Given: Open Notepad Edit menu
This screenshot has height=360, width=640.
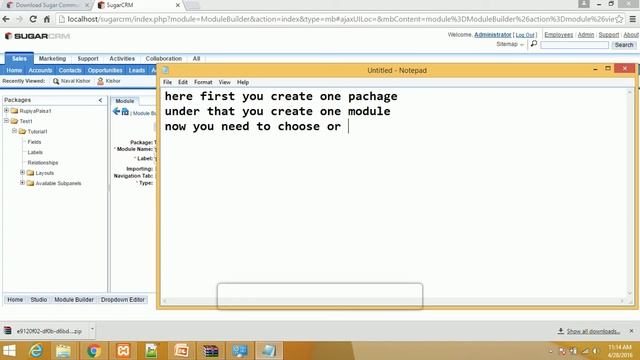Looking at the screenshot, I should [x=183, y=82].
